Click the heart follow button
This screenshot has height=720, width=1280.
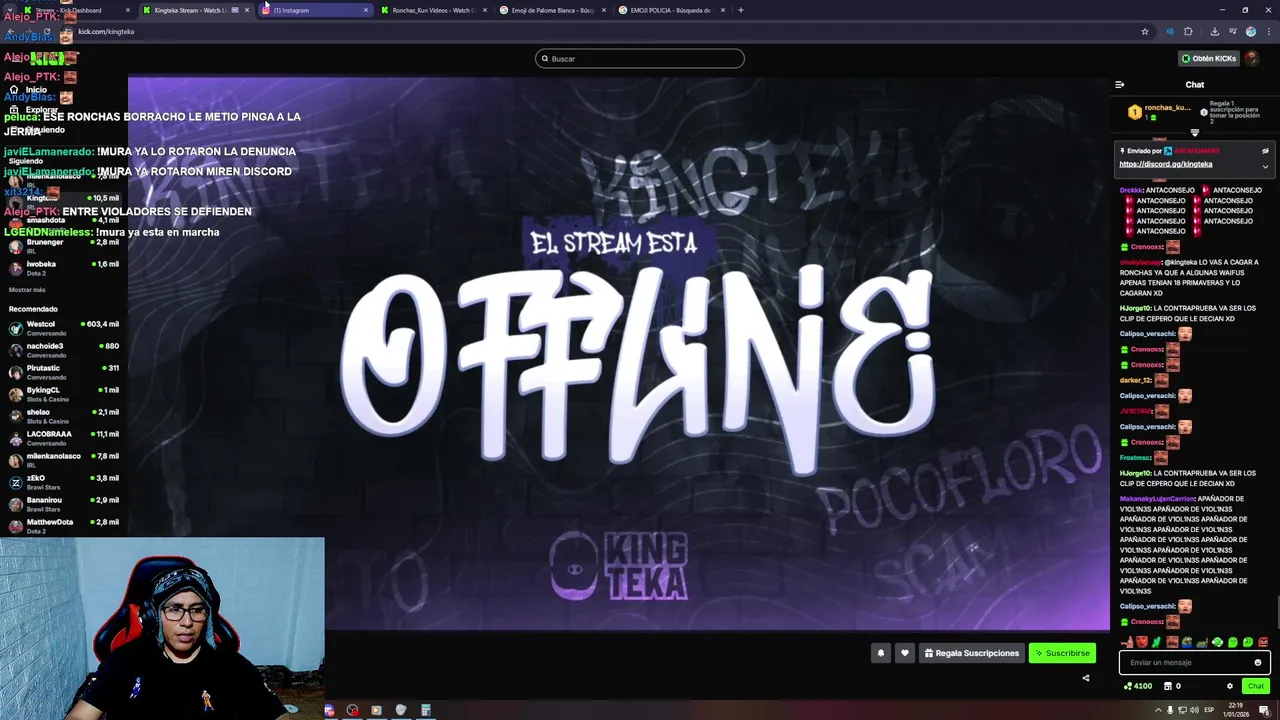[905, 653]
